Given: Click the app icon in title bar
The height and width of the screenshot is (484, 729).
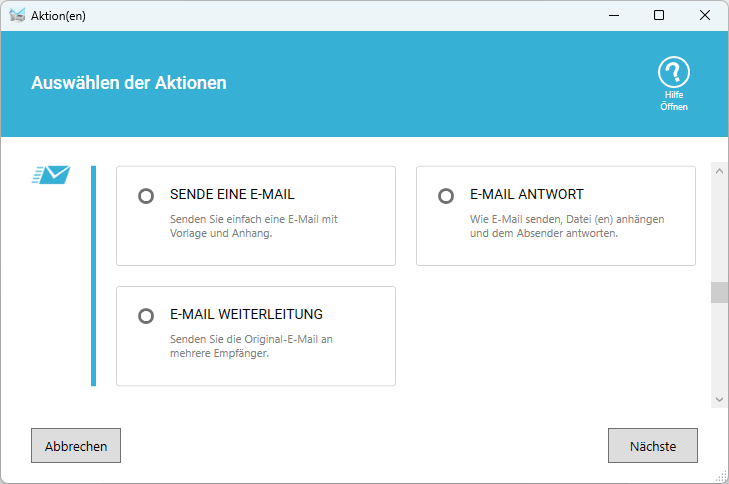Looking at the screenshot, I should pyautogui.click(x=16, y=15).
